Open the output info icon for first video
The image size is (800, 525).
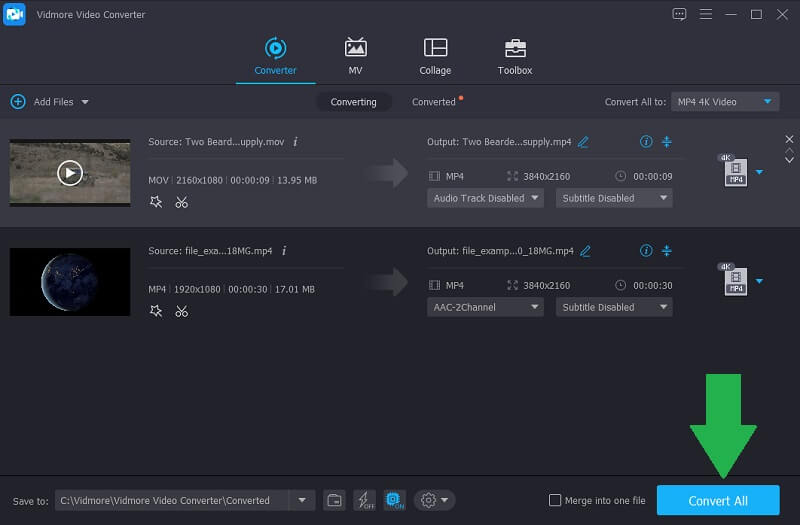click(646, 142)
